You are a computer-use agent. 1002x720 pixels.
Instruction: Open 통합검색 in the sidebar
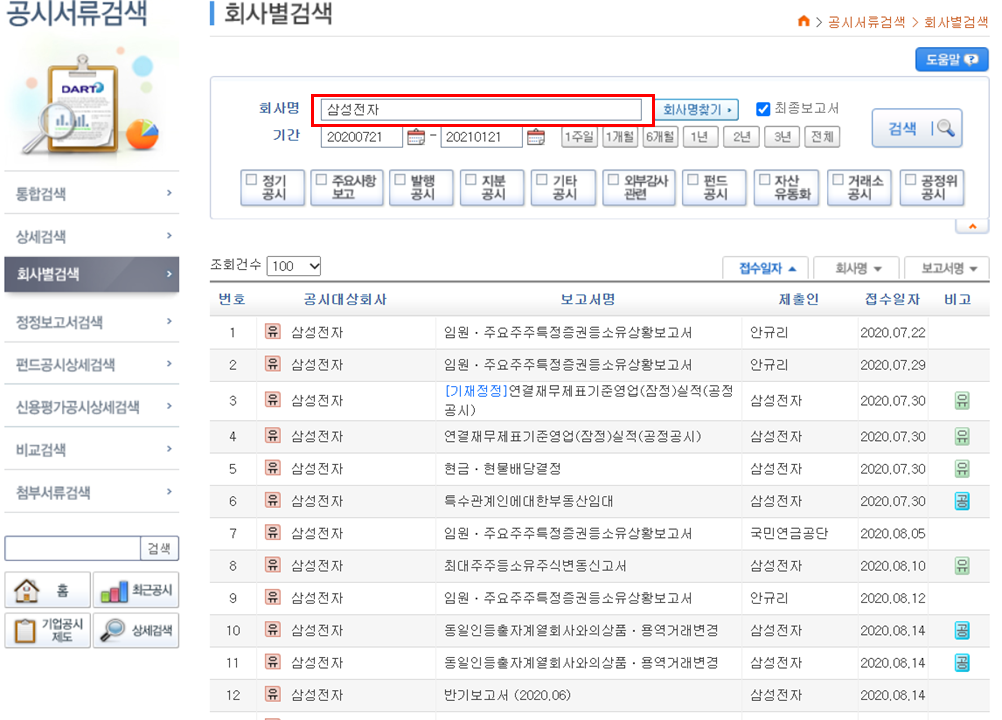point(91,193)
